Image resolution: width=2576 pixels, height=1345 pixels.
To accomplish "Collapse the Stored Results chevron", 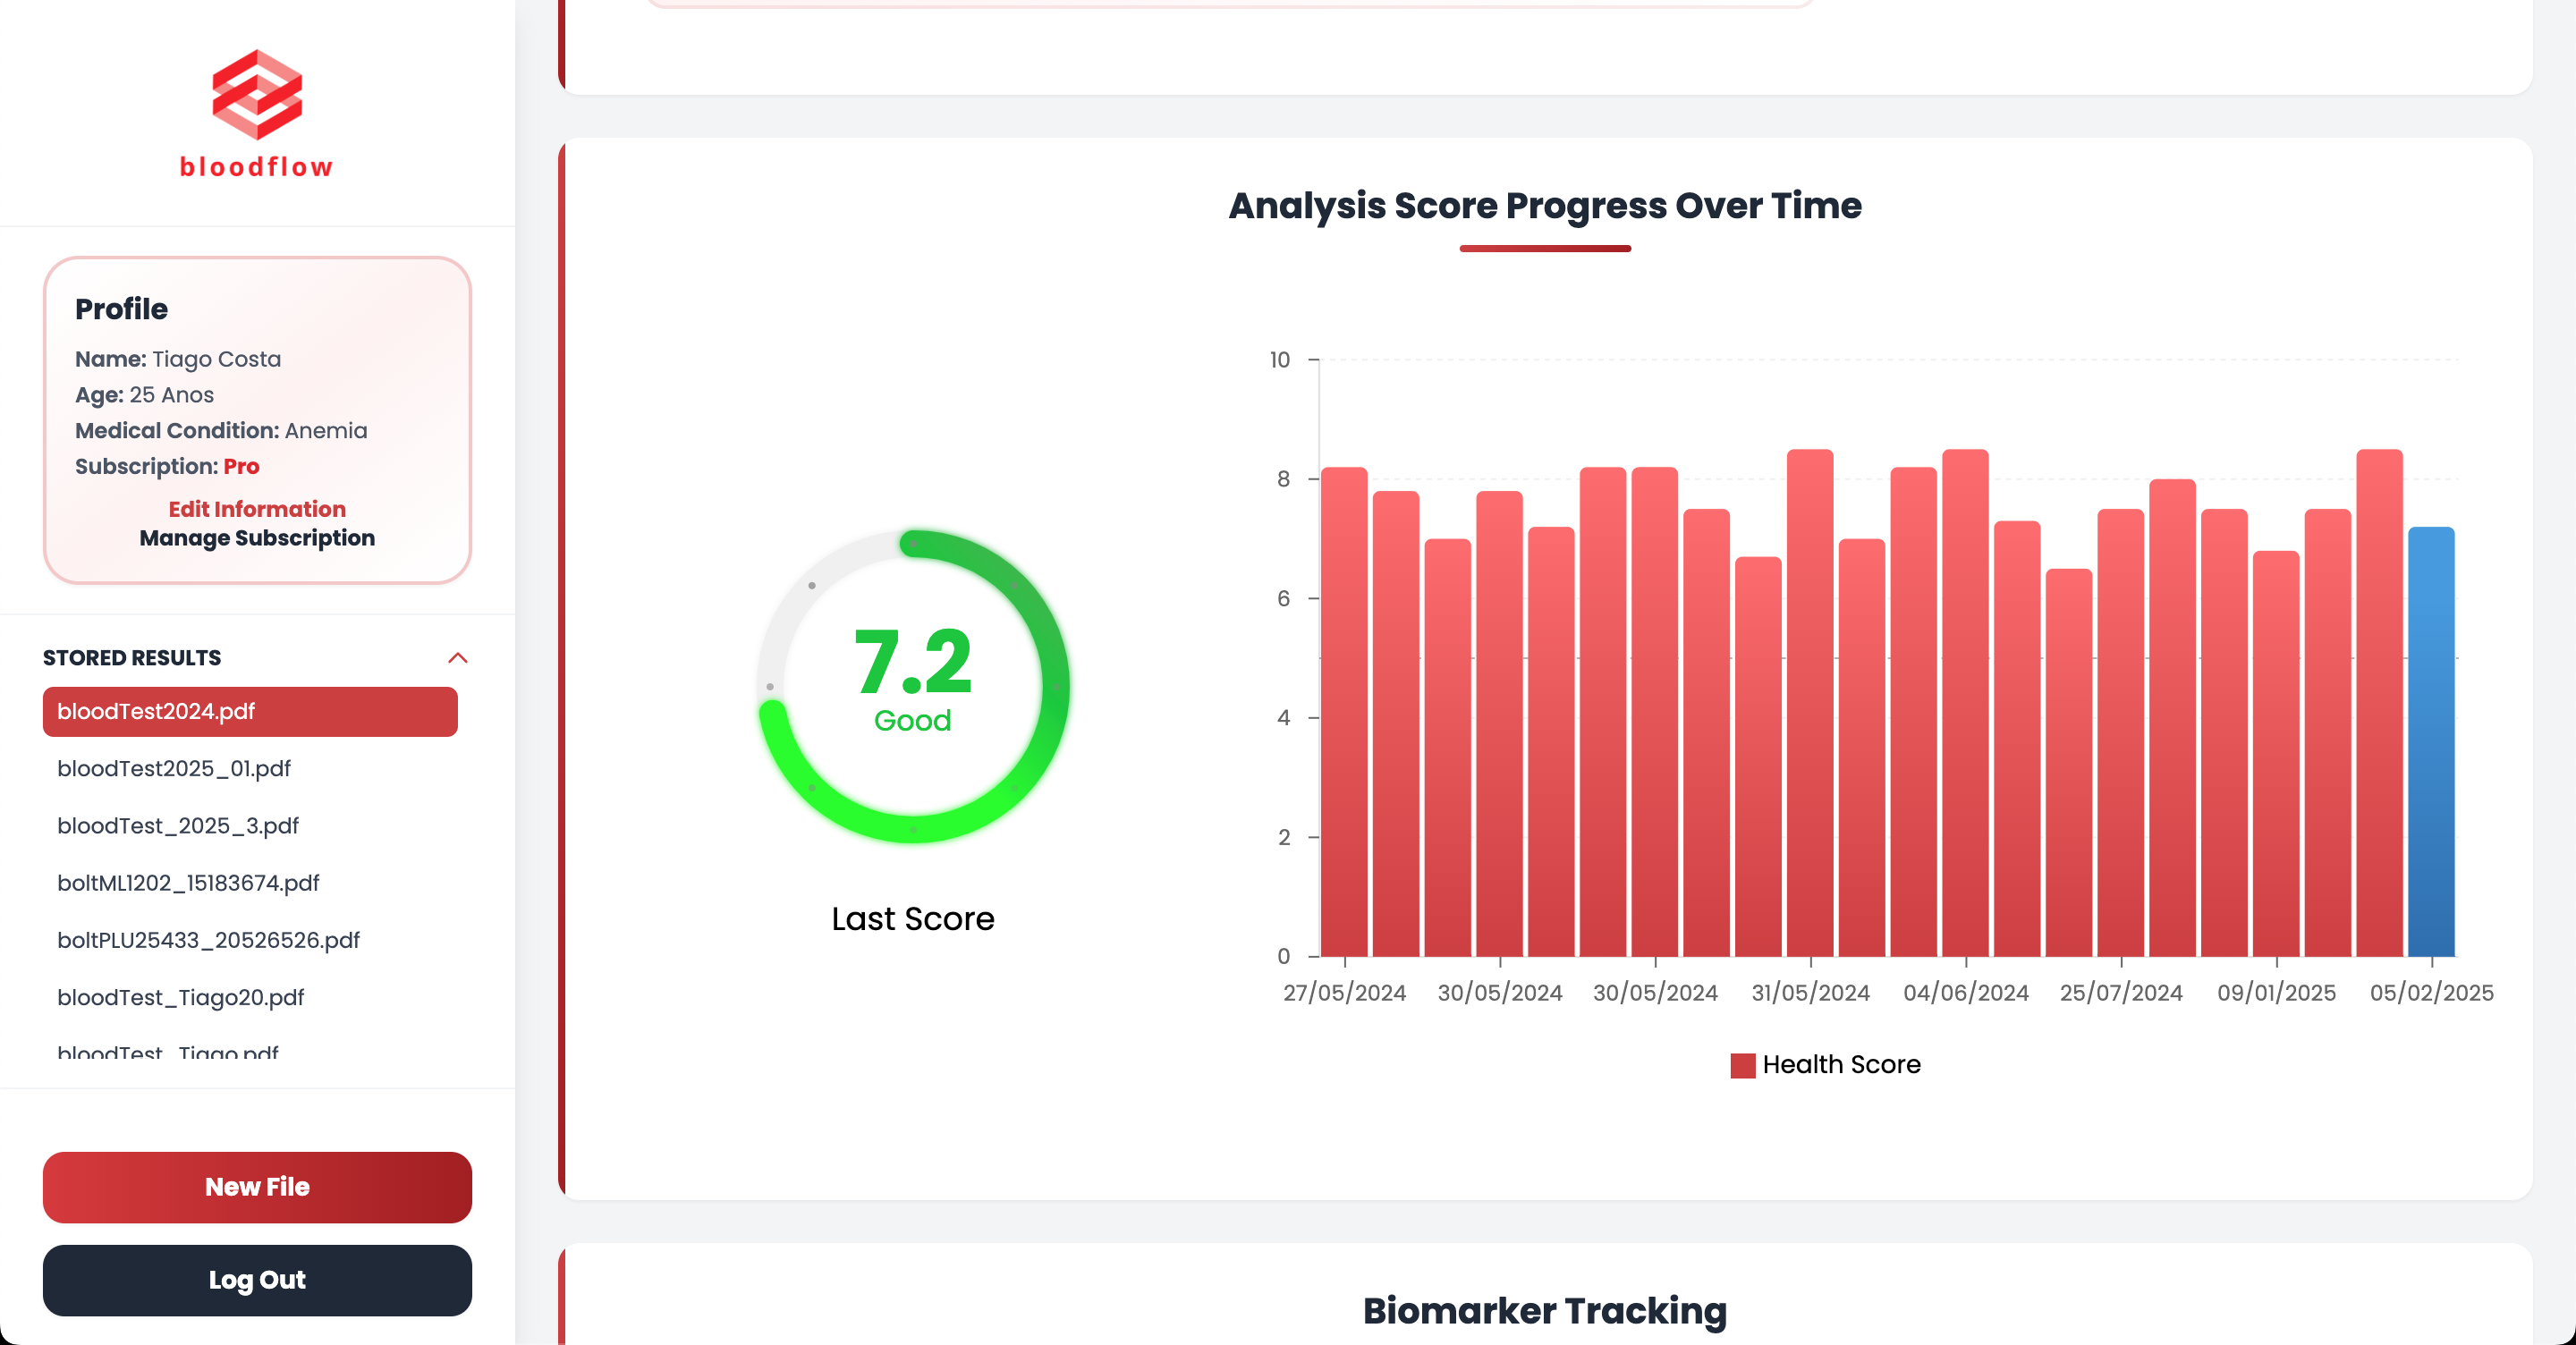I will [457, 658].
